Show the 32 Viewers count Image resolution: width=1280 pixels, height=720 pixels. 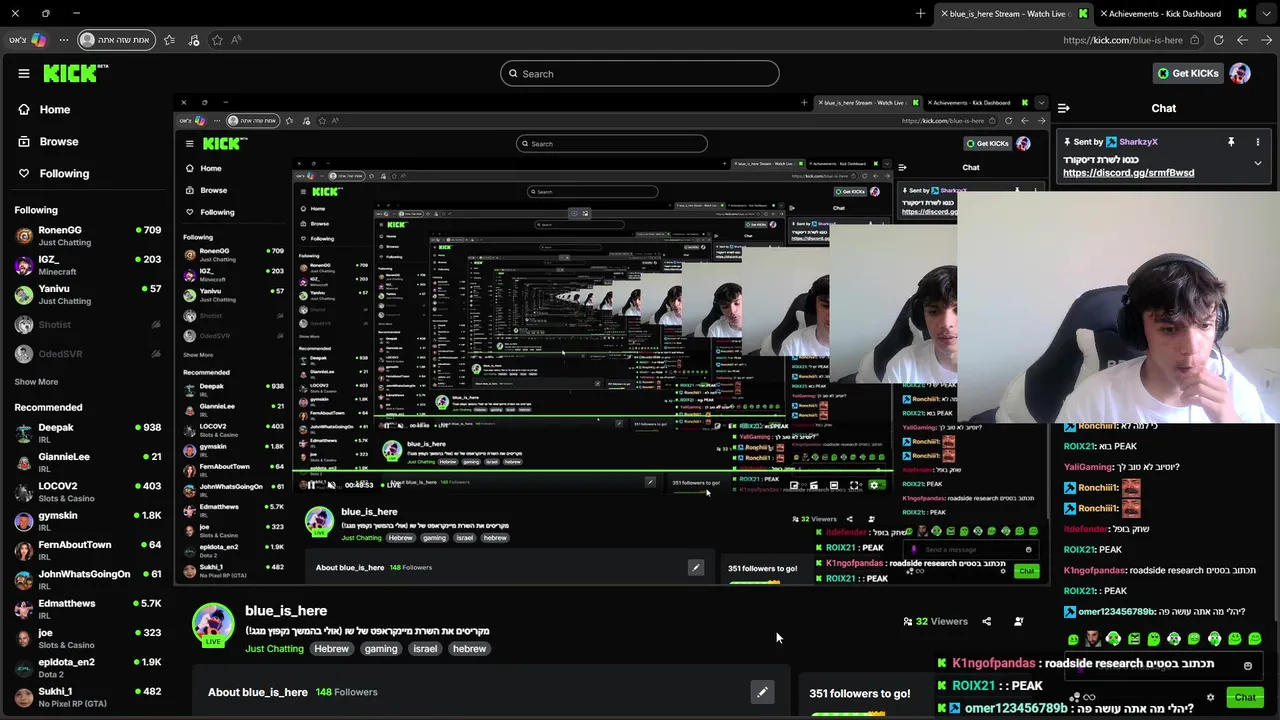pos(935,621)
